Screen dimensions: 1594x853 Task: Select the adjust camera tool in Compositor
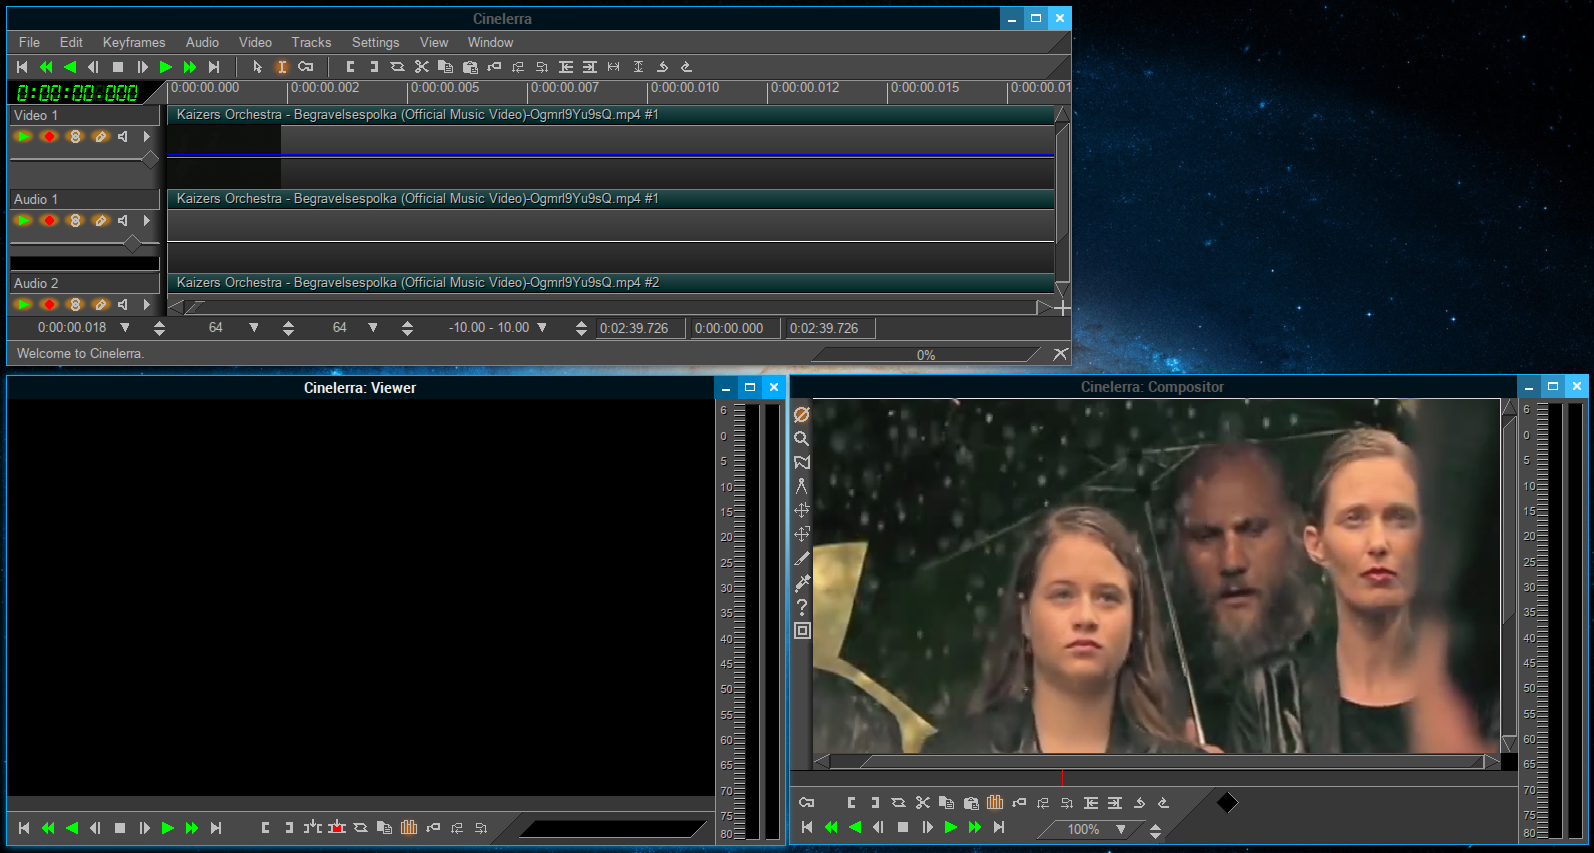tap(802, 510)
